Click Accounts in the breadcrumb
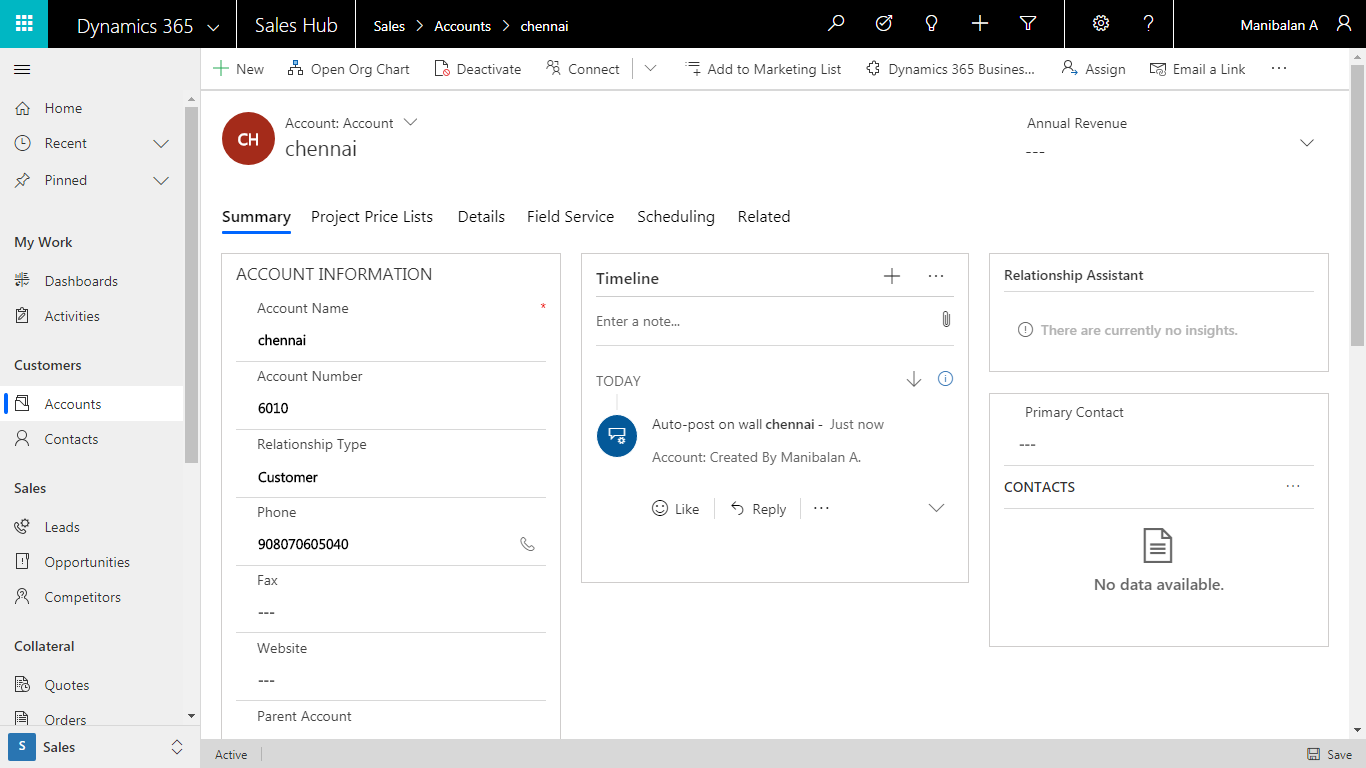Image resolution: width=1366 pixels, height=768 pixels. [462, 26]
